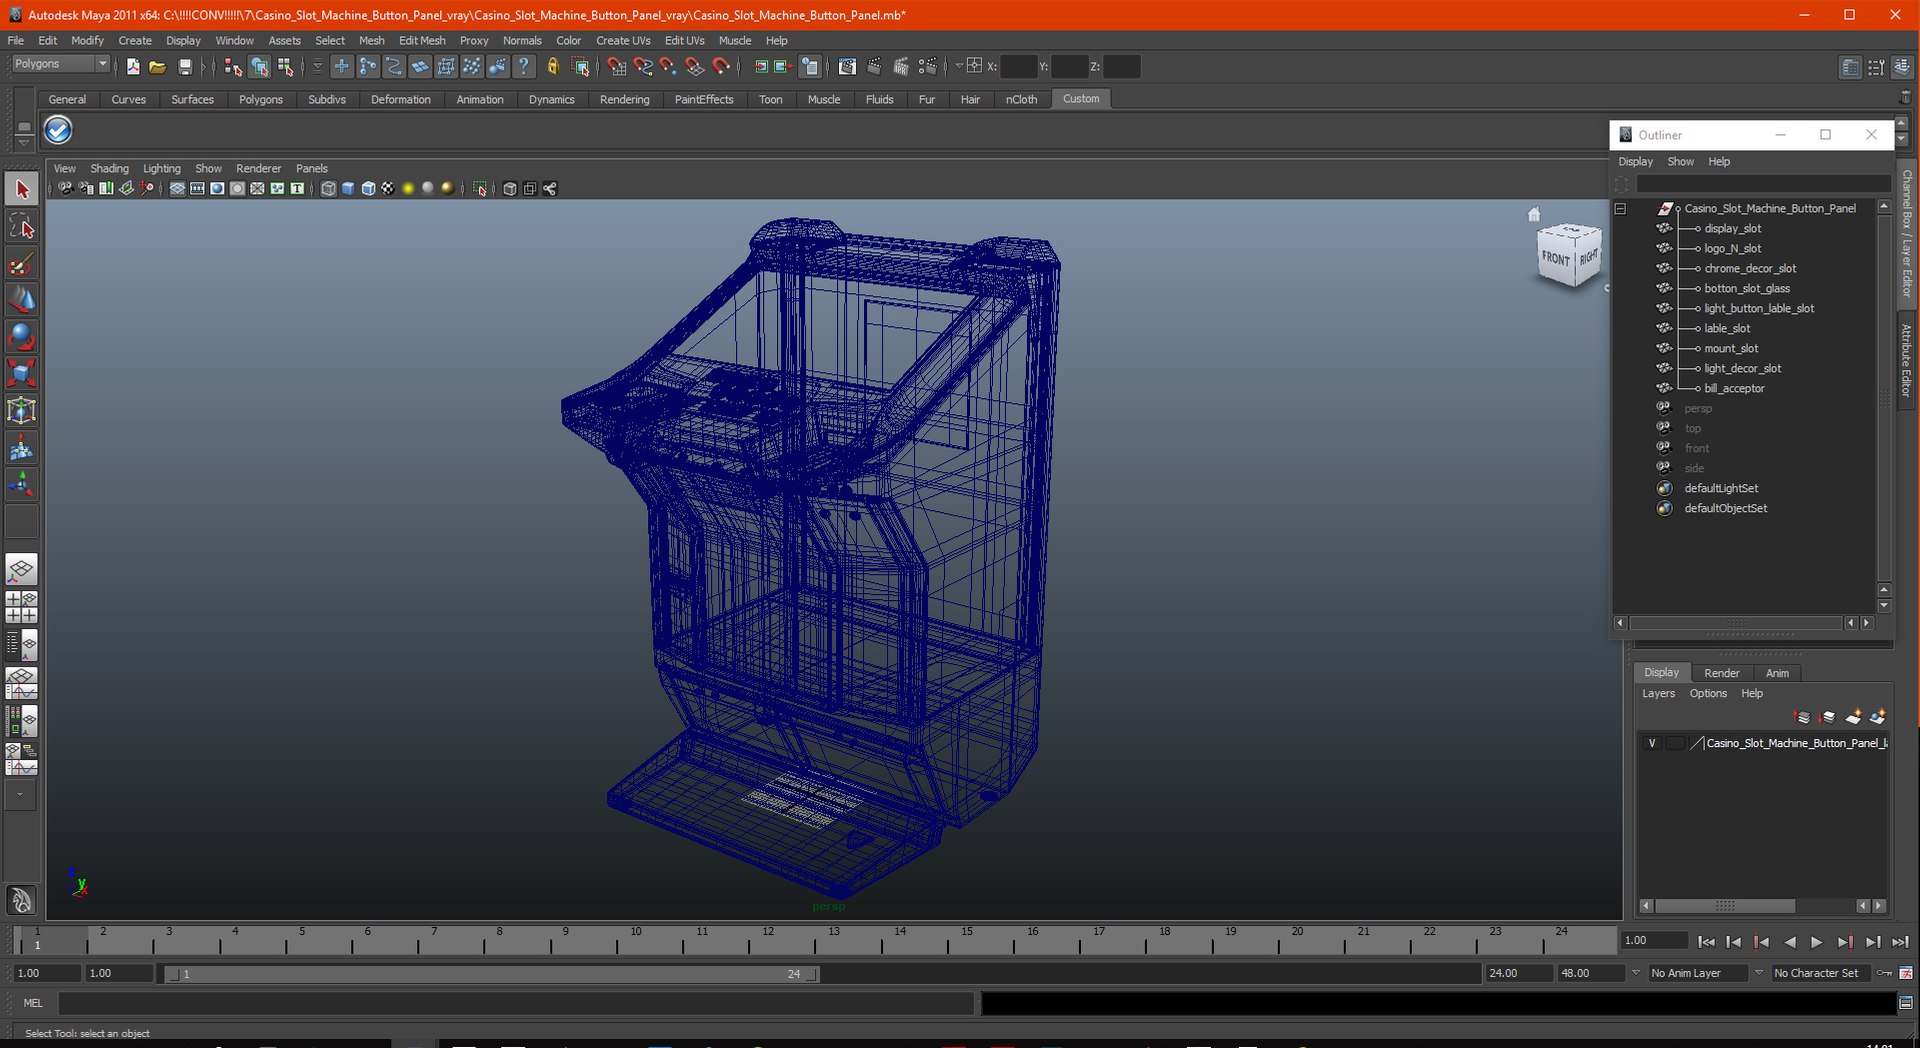
Task: Play the animation forward
Action: (1817, 942)
